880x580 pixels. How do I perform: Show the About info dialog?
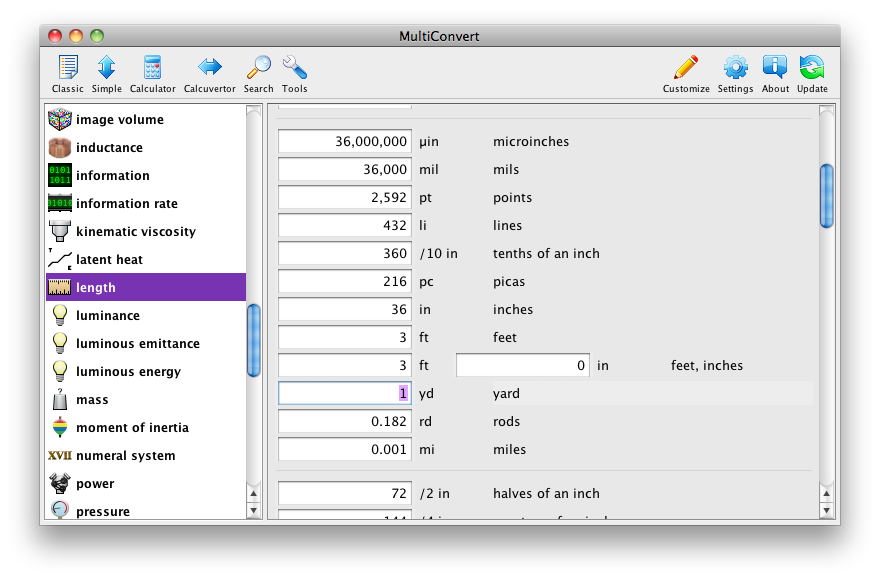pyautogui.click(x=775, y=74)
